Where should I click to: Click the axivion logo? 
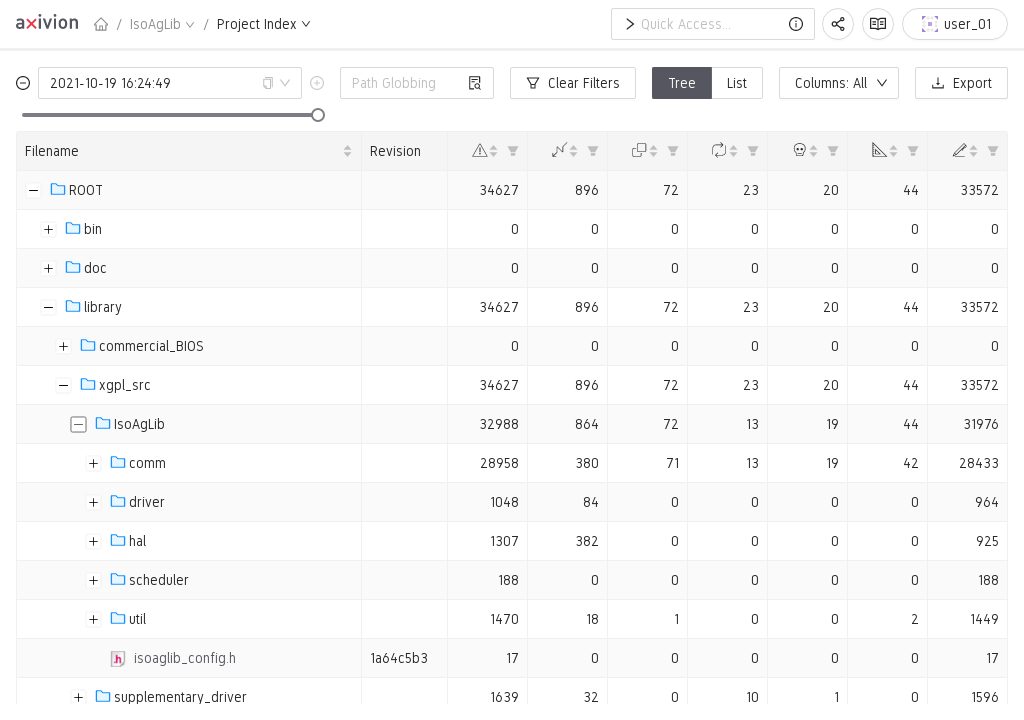(x=47, y=23)
